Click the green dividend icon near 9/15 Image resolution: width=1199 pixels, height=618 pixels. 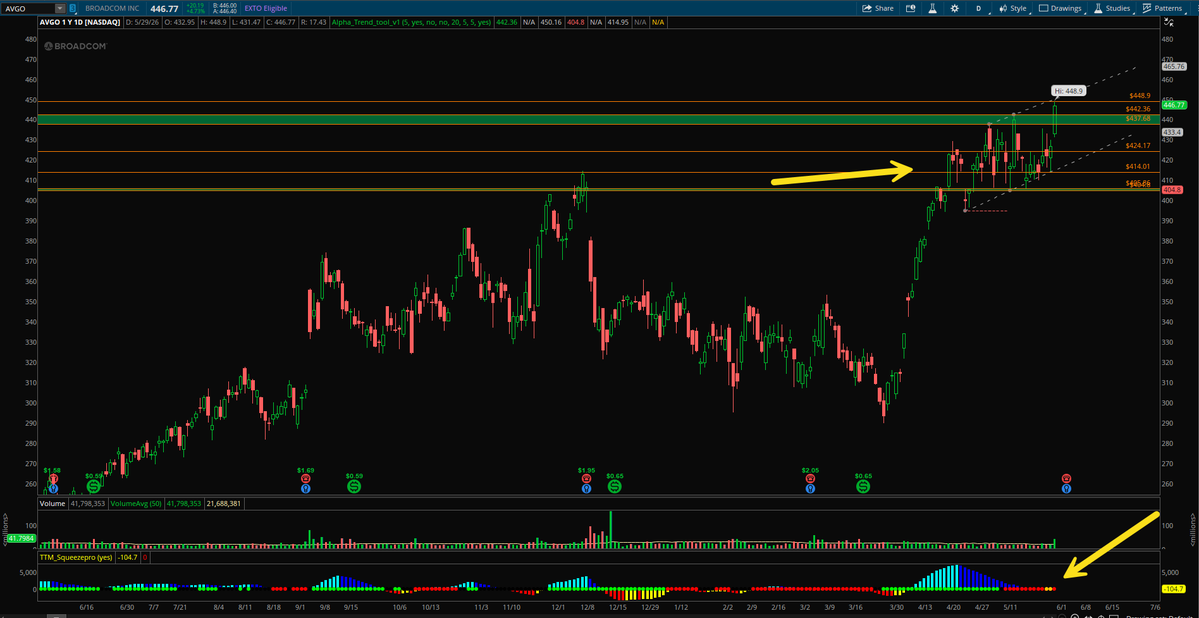[x=354, y=486]
